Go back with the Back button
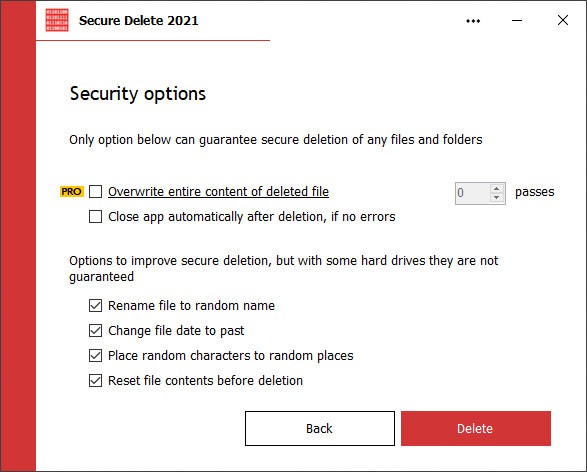The height and width of the screenshot is (472, 587). (x=320, y=429)
